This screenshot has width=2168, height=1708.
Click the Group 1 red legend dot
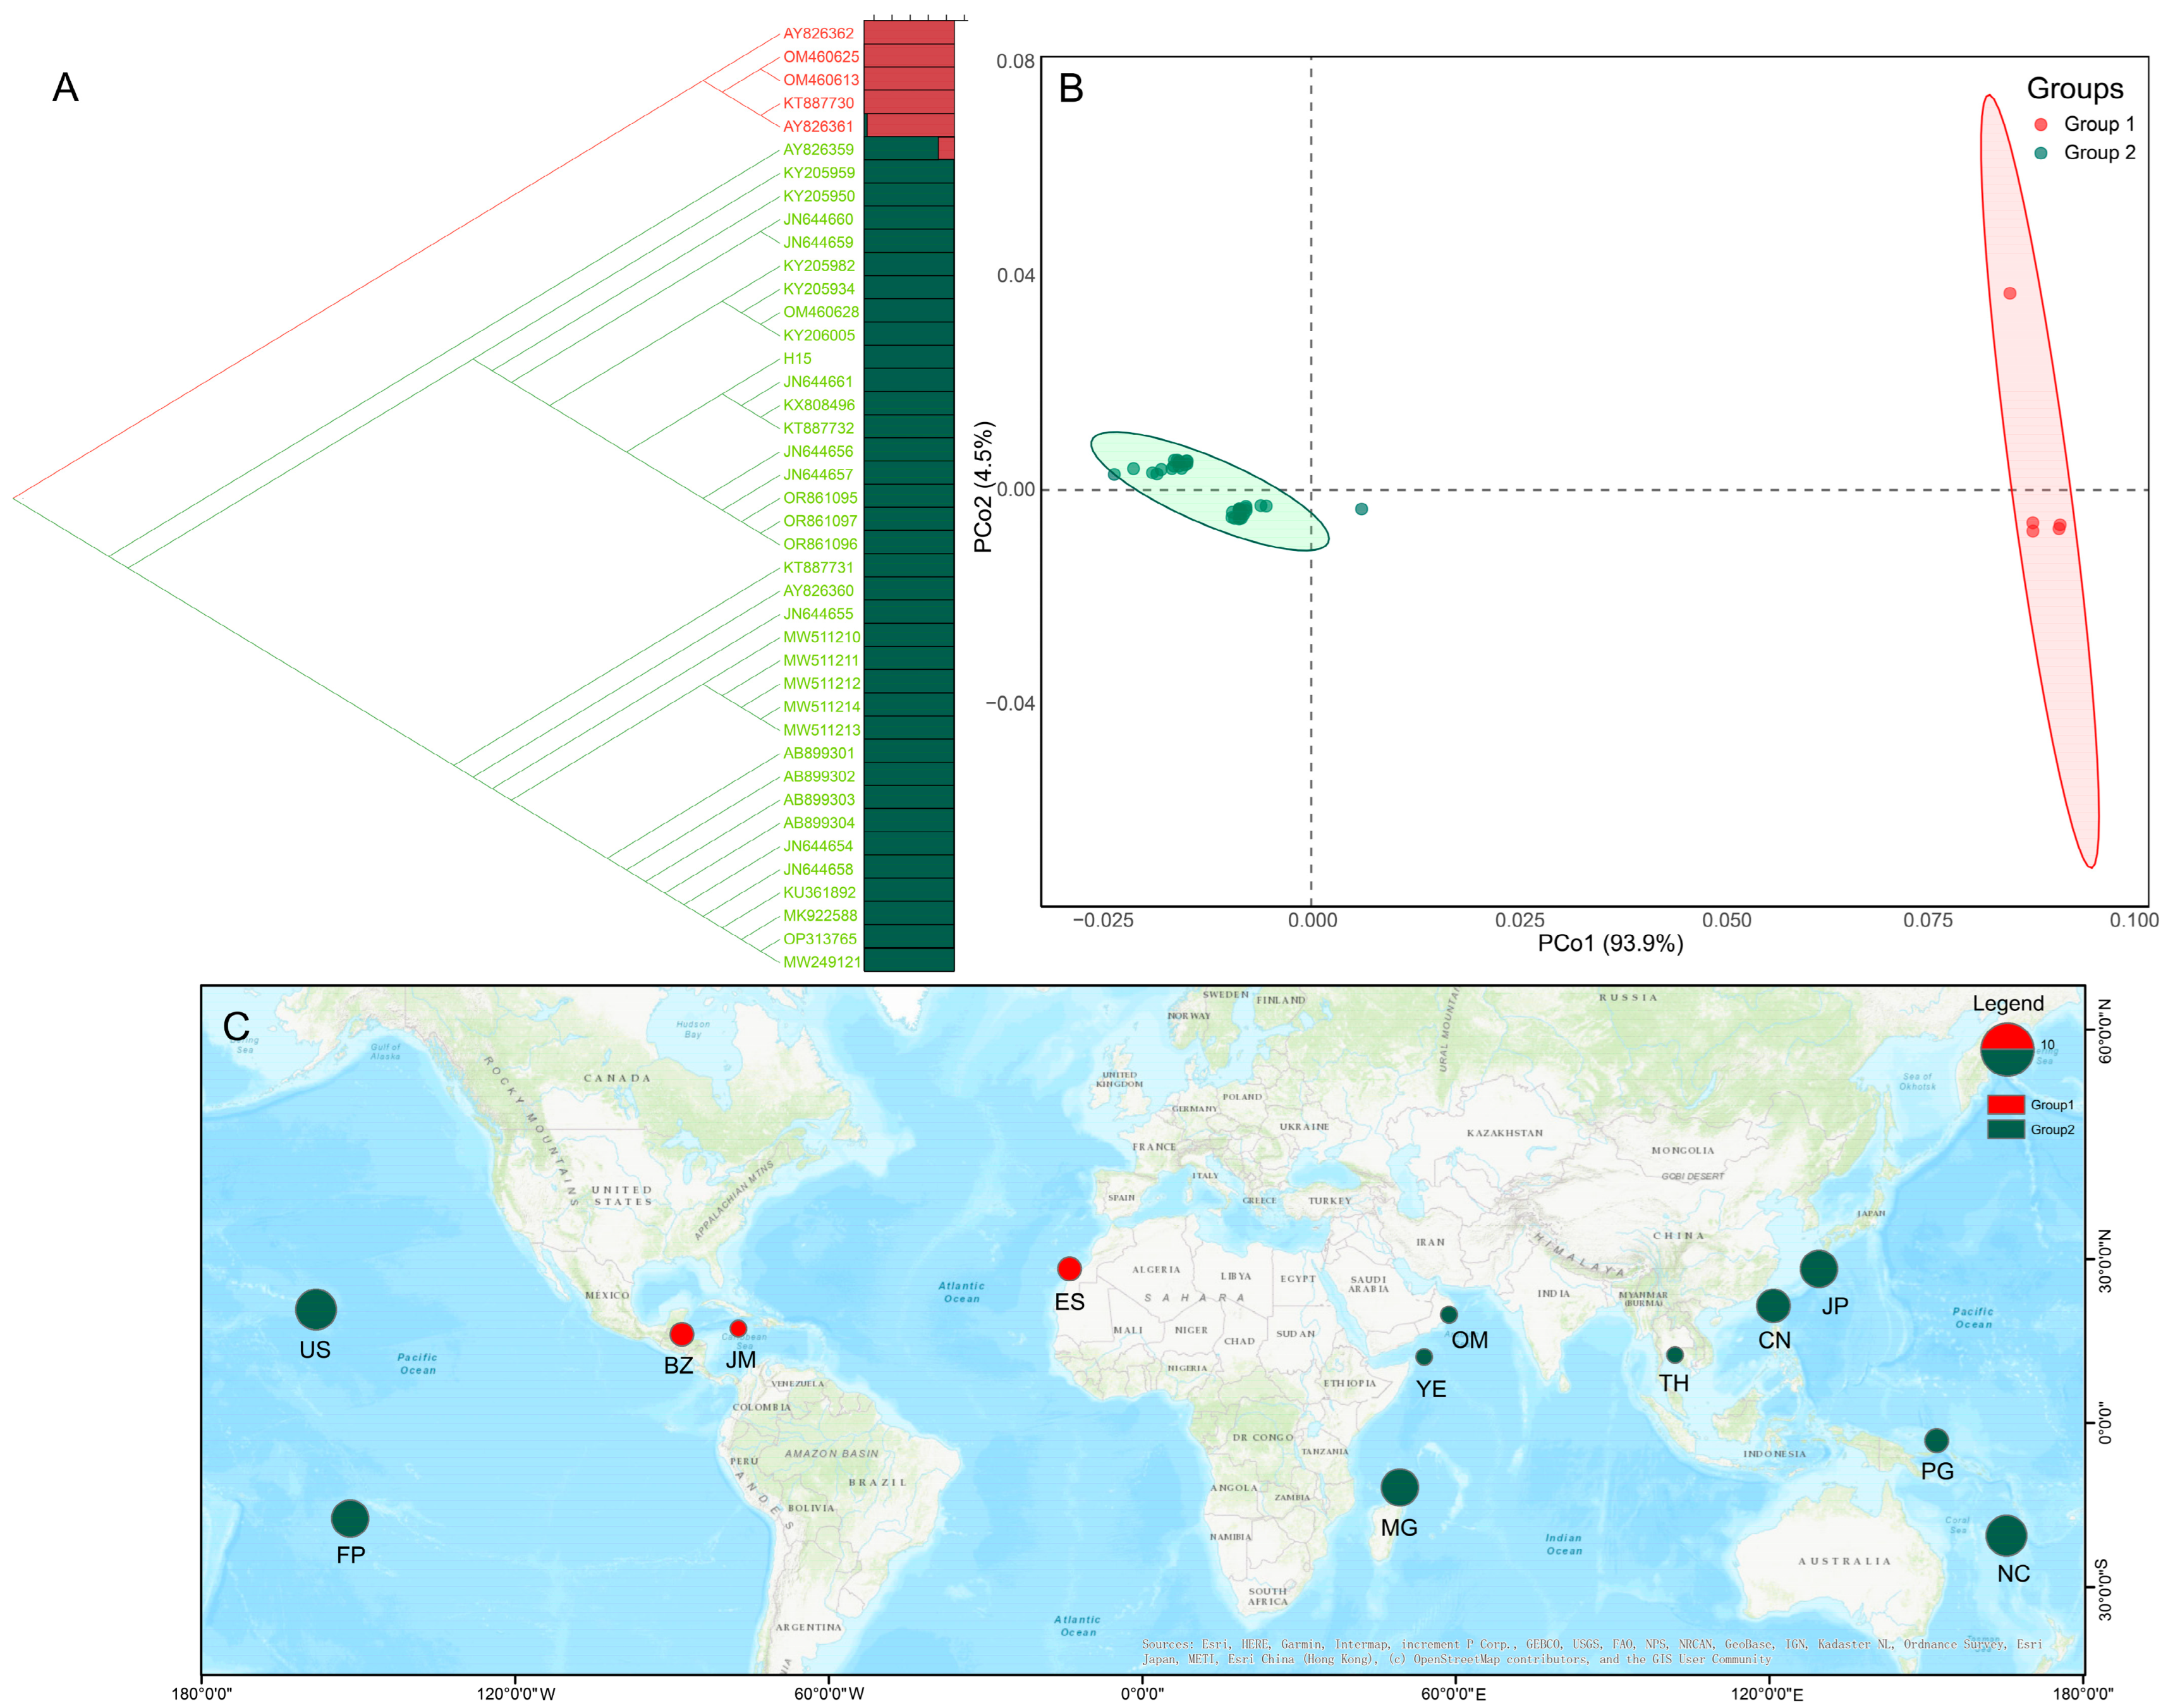pos(2041,124)
